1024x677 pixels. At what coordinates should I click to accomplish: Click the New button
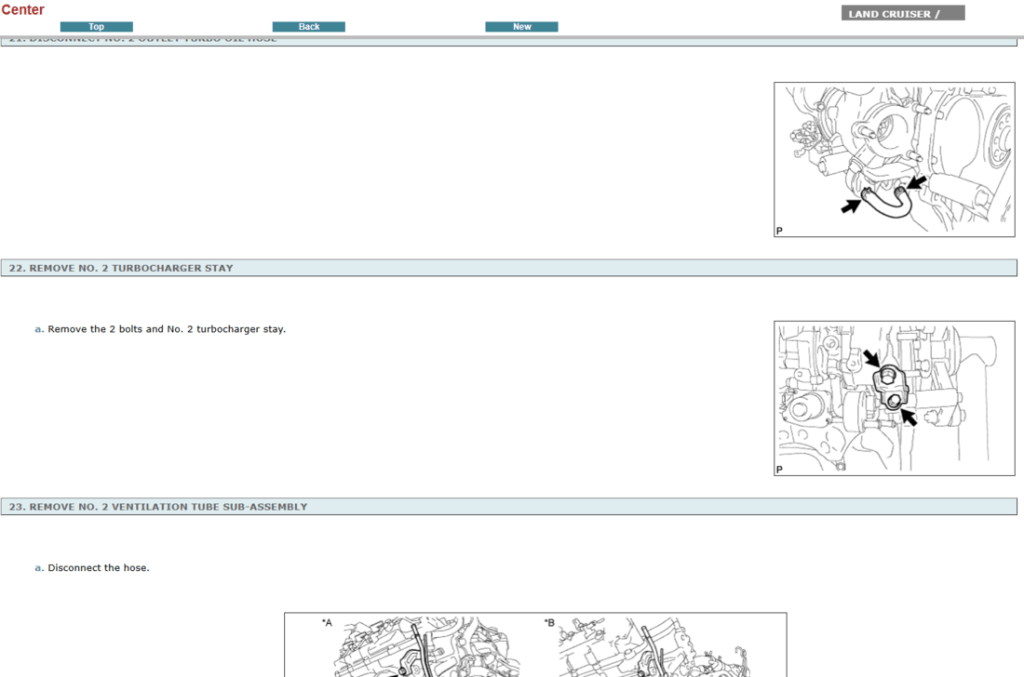pos(521,27)
